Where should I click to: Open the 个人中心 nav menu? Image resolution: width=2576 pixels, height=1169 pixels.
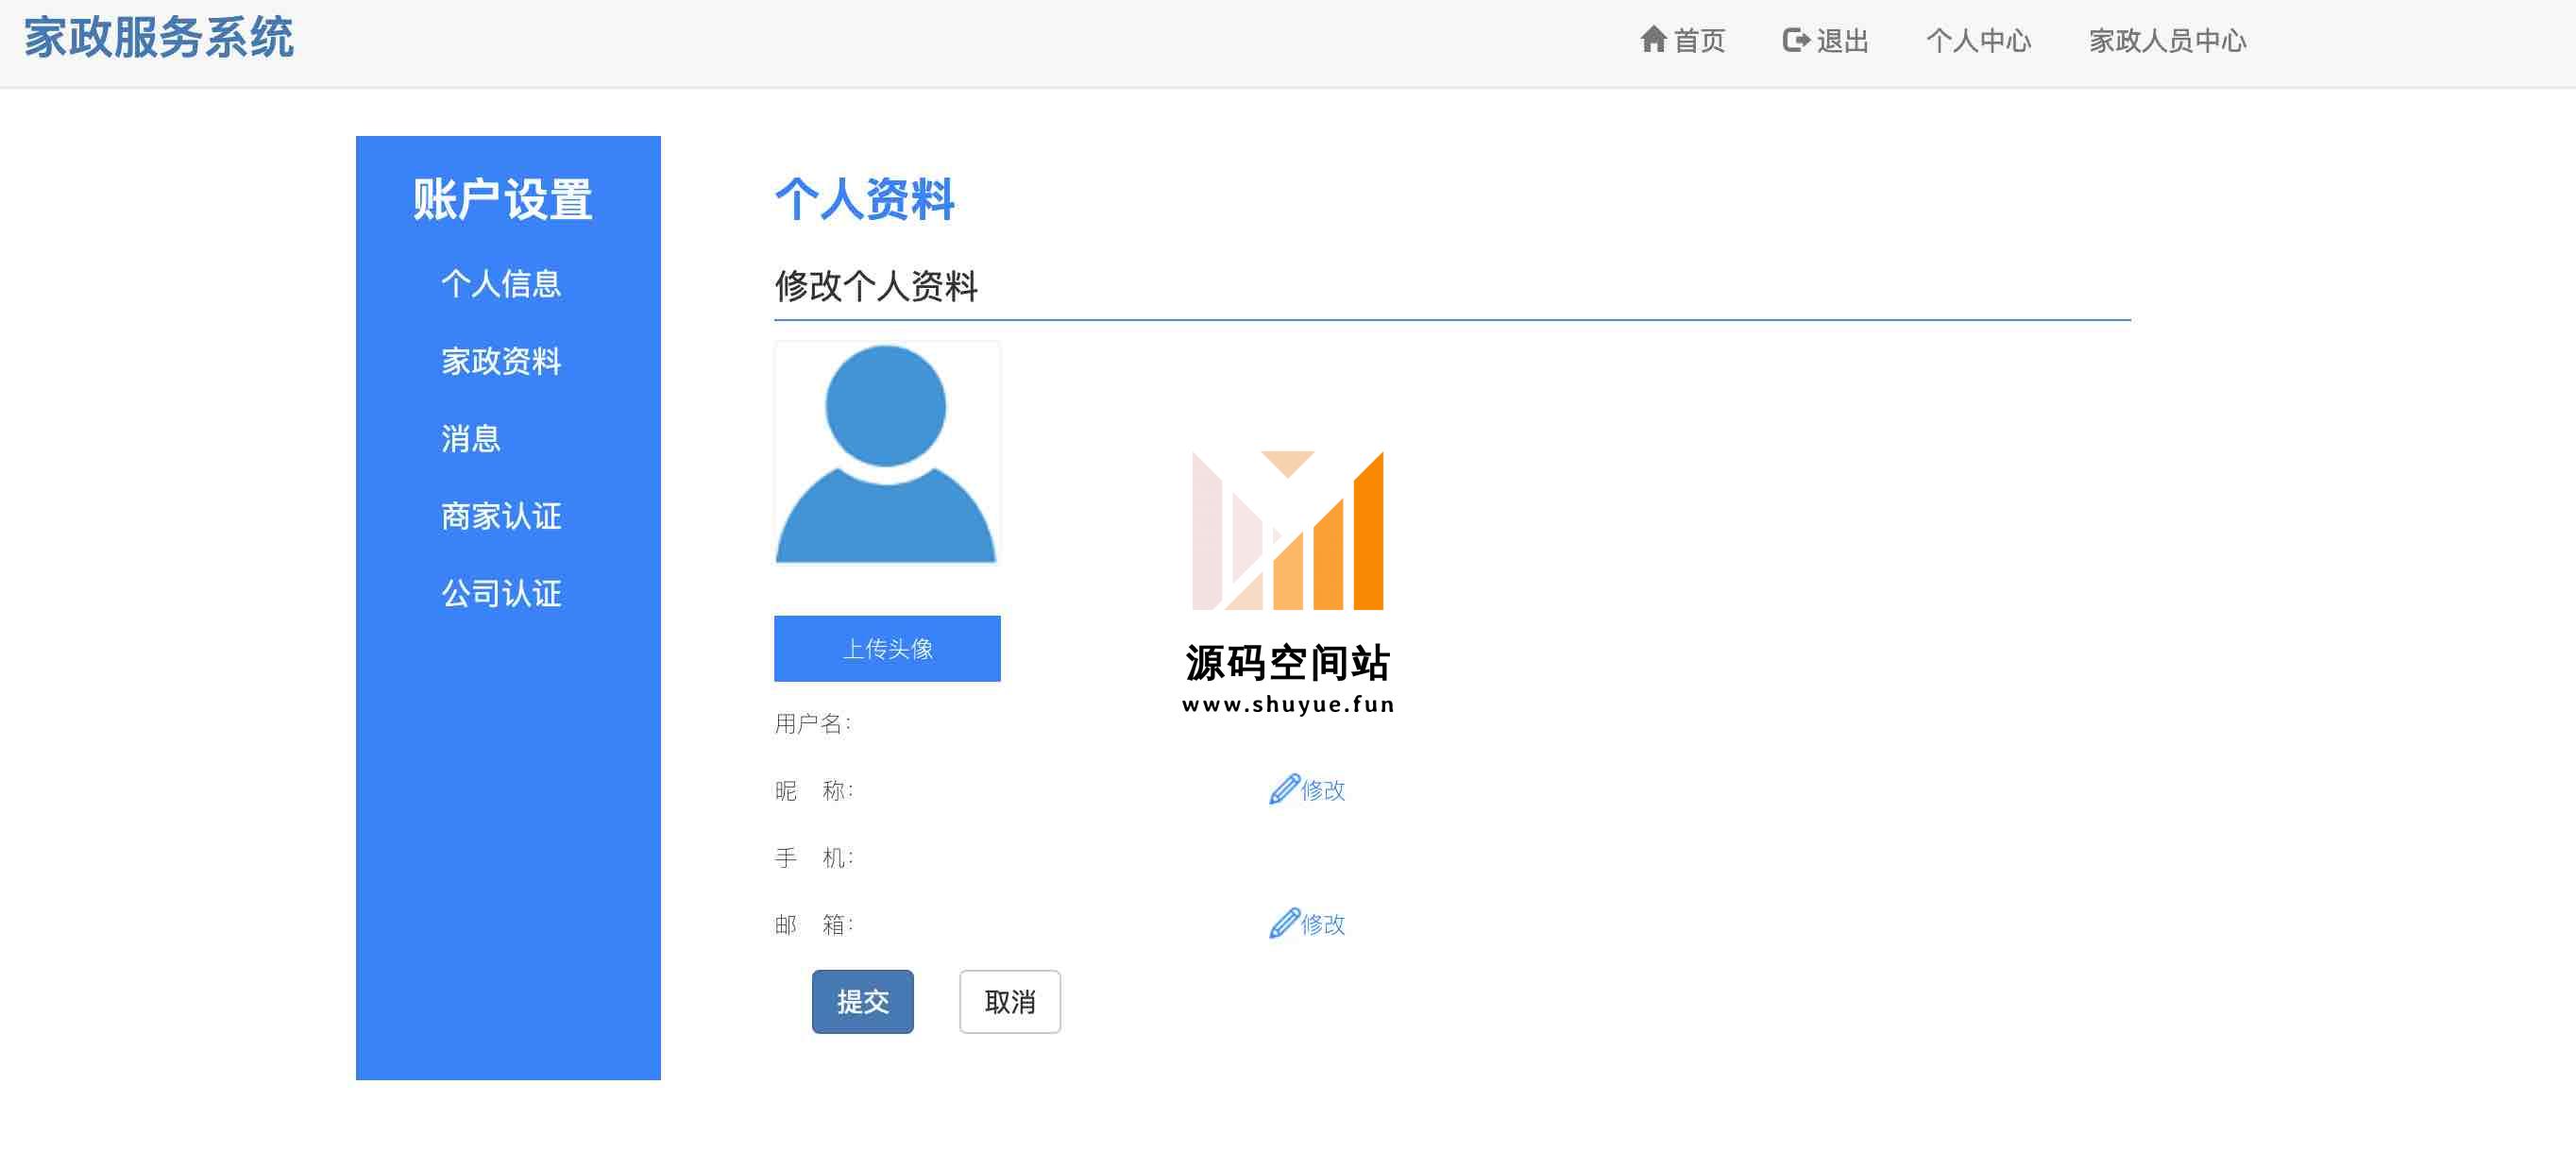pyautogui.click(x=1978, y=41)
